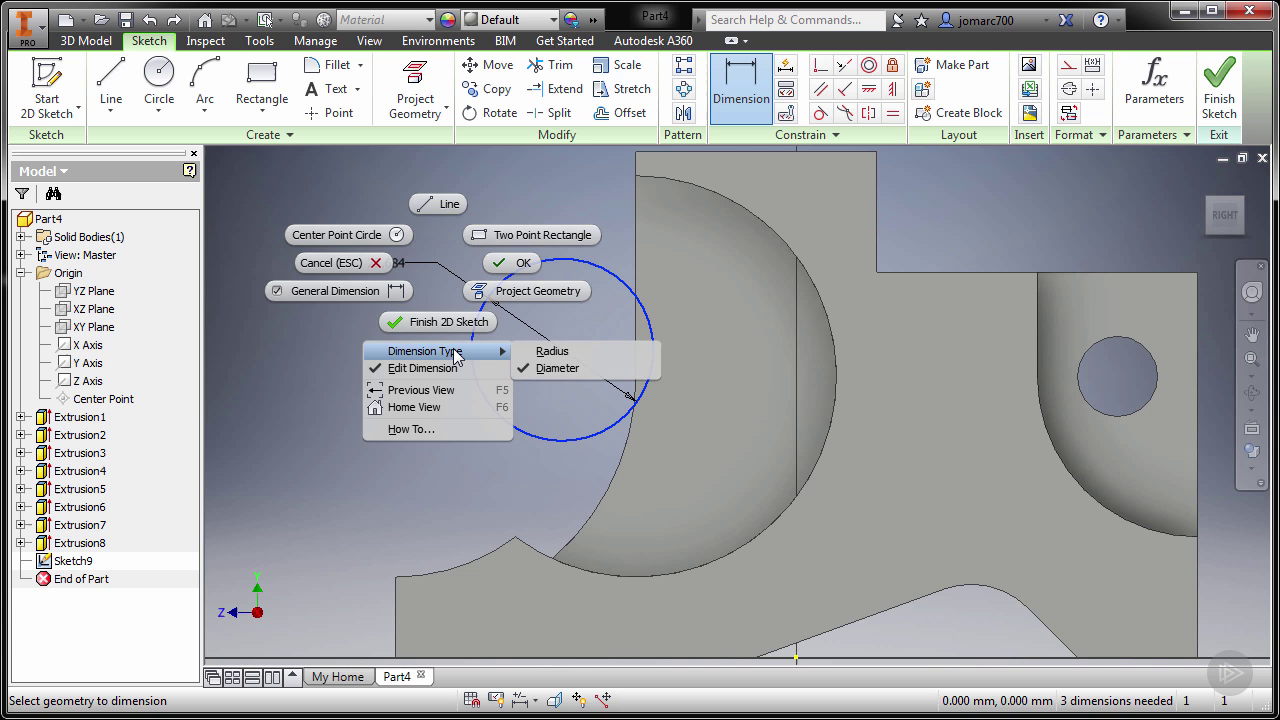The height and width of the screenshot is (720, 1280).
Task: Select the Stretch tool
Action: [x=622, y=89]
